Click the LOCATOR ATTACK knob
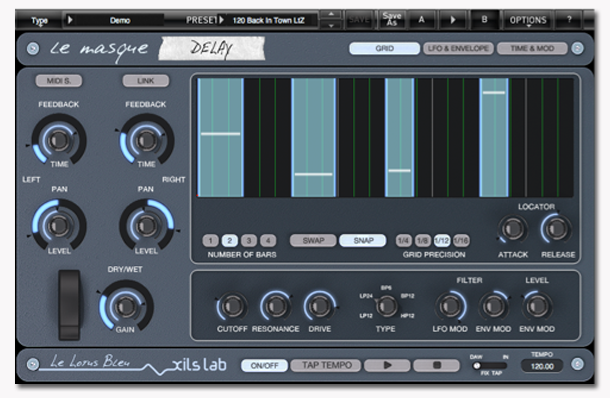 point(513,229)
